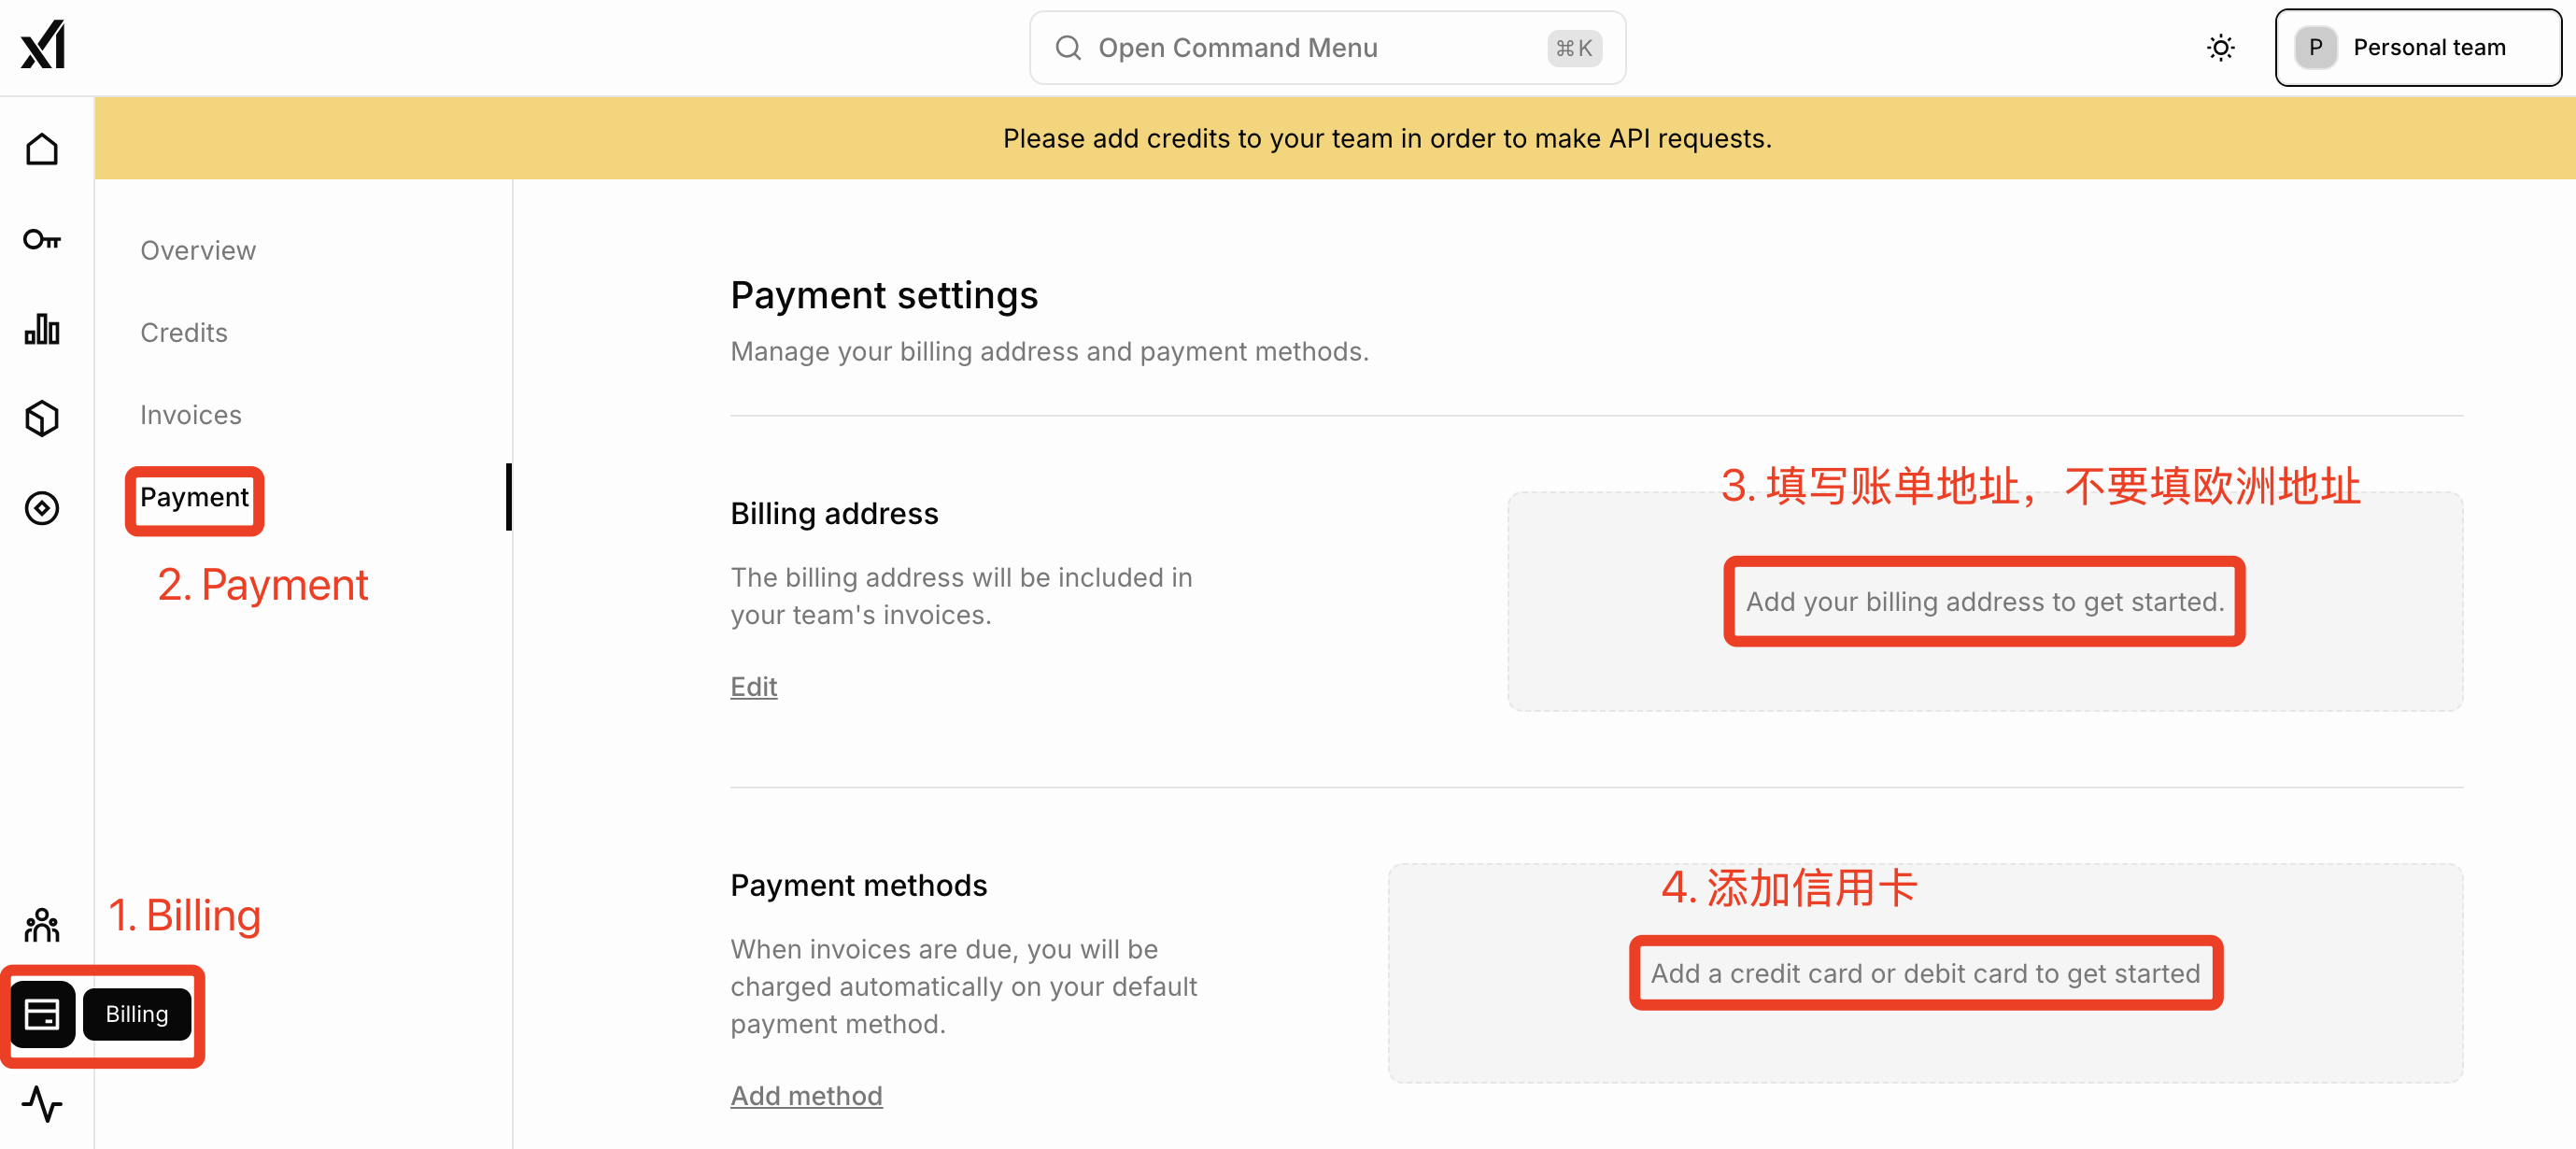This screenshot has height=1149, width=2576.
Task: Open usage bar chart icon
Action: (x=42, y=329)
